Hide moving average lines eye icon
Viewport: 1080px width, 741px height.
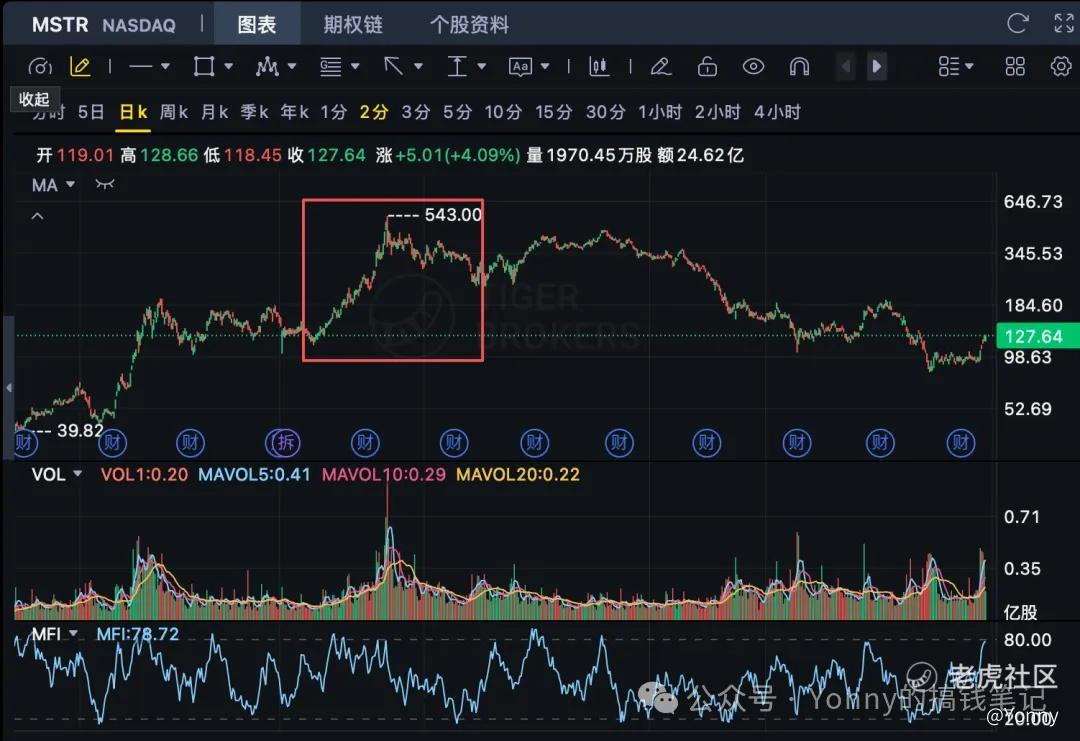tap(105, 184)
